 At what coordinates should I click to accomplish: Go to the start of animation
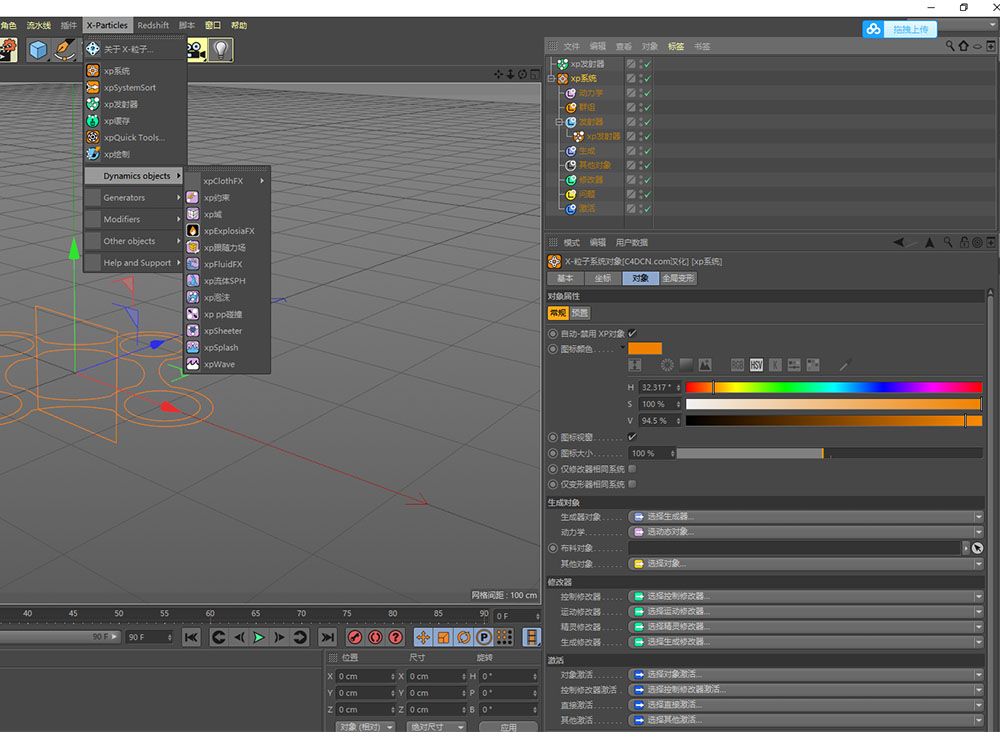click(191, 637)
